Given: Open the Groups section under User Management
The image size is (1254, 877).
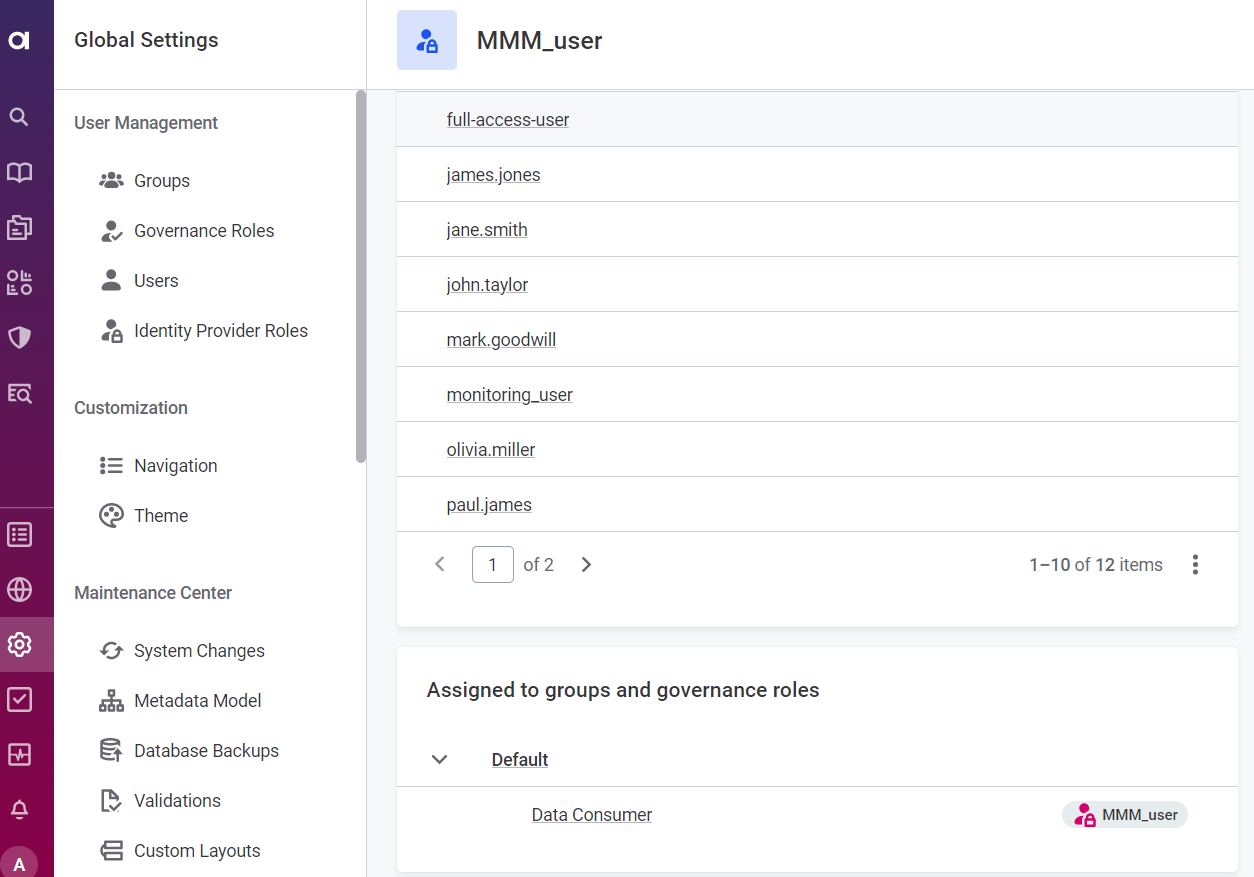Looking at the screenshot, I should [x=161, y=180].
